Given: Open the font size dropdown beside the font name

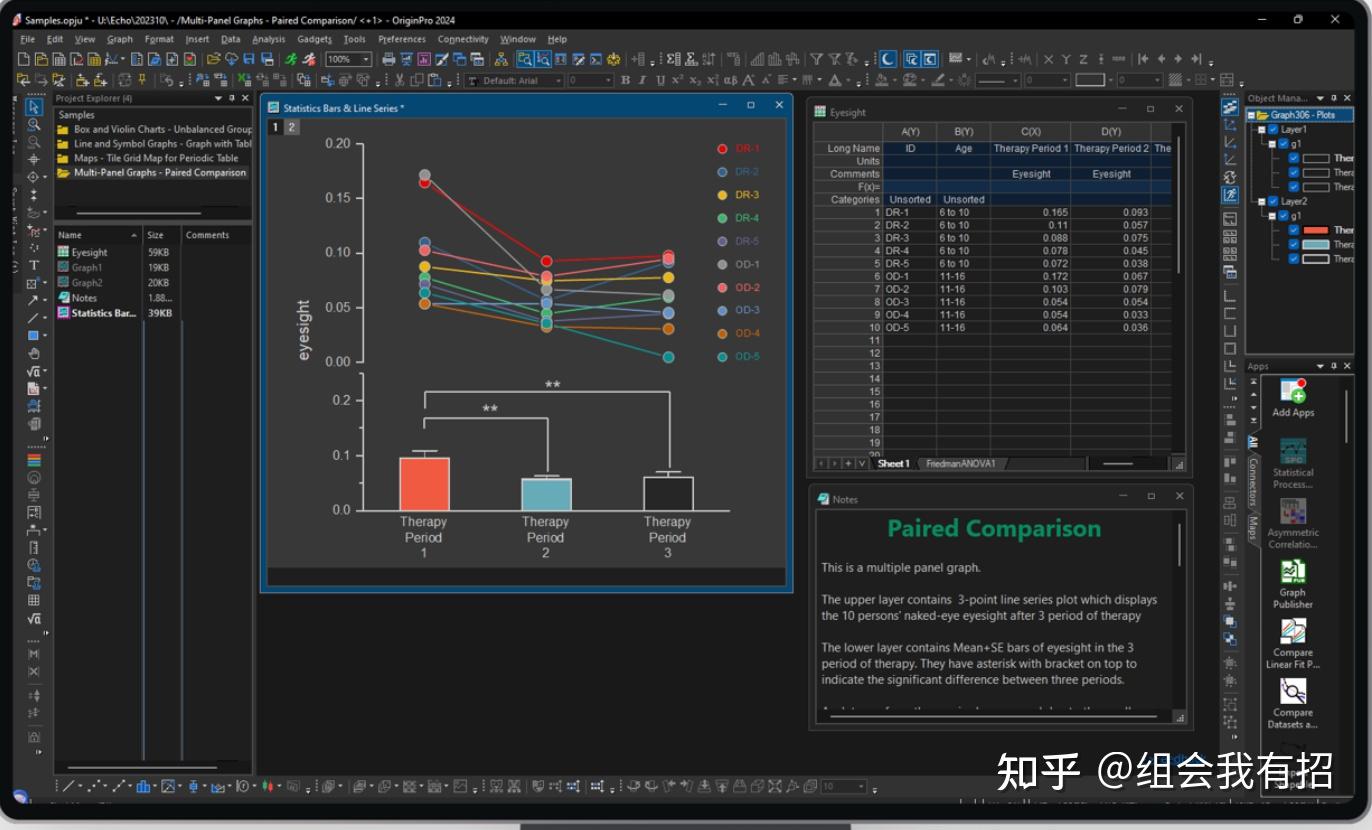Looking at the screenshot, I should coord(606,80).
